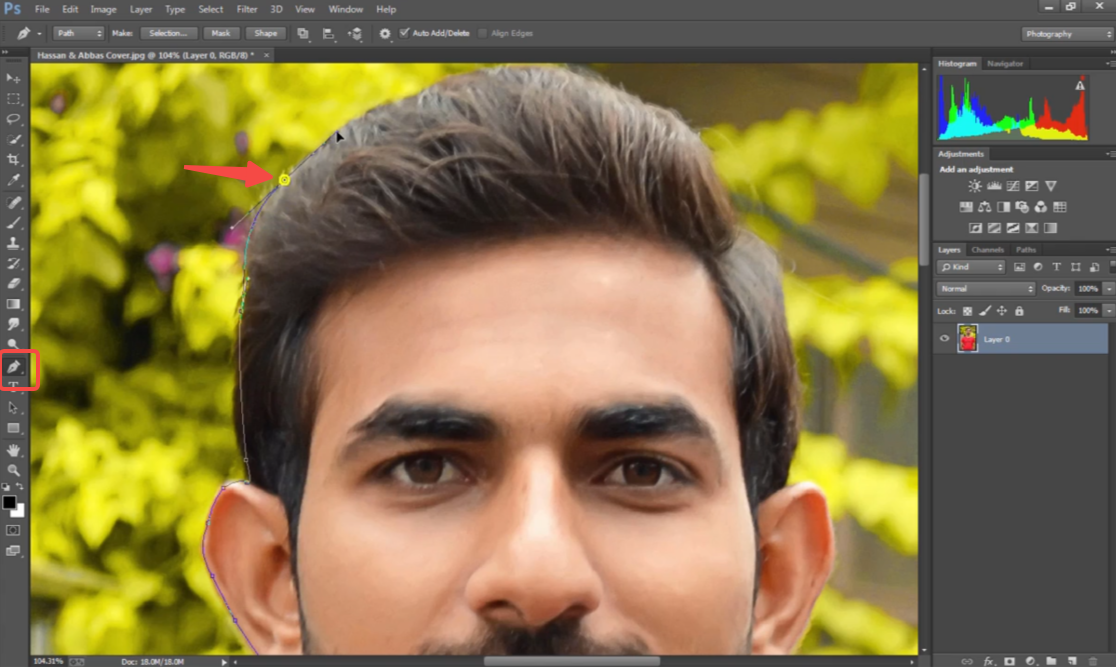Image resolution: width=1116 pixels, height=667 pixels.
Task: Change screen mode button in toolbox
Action: 13,551
